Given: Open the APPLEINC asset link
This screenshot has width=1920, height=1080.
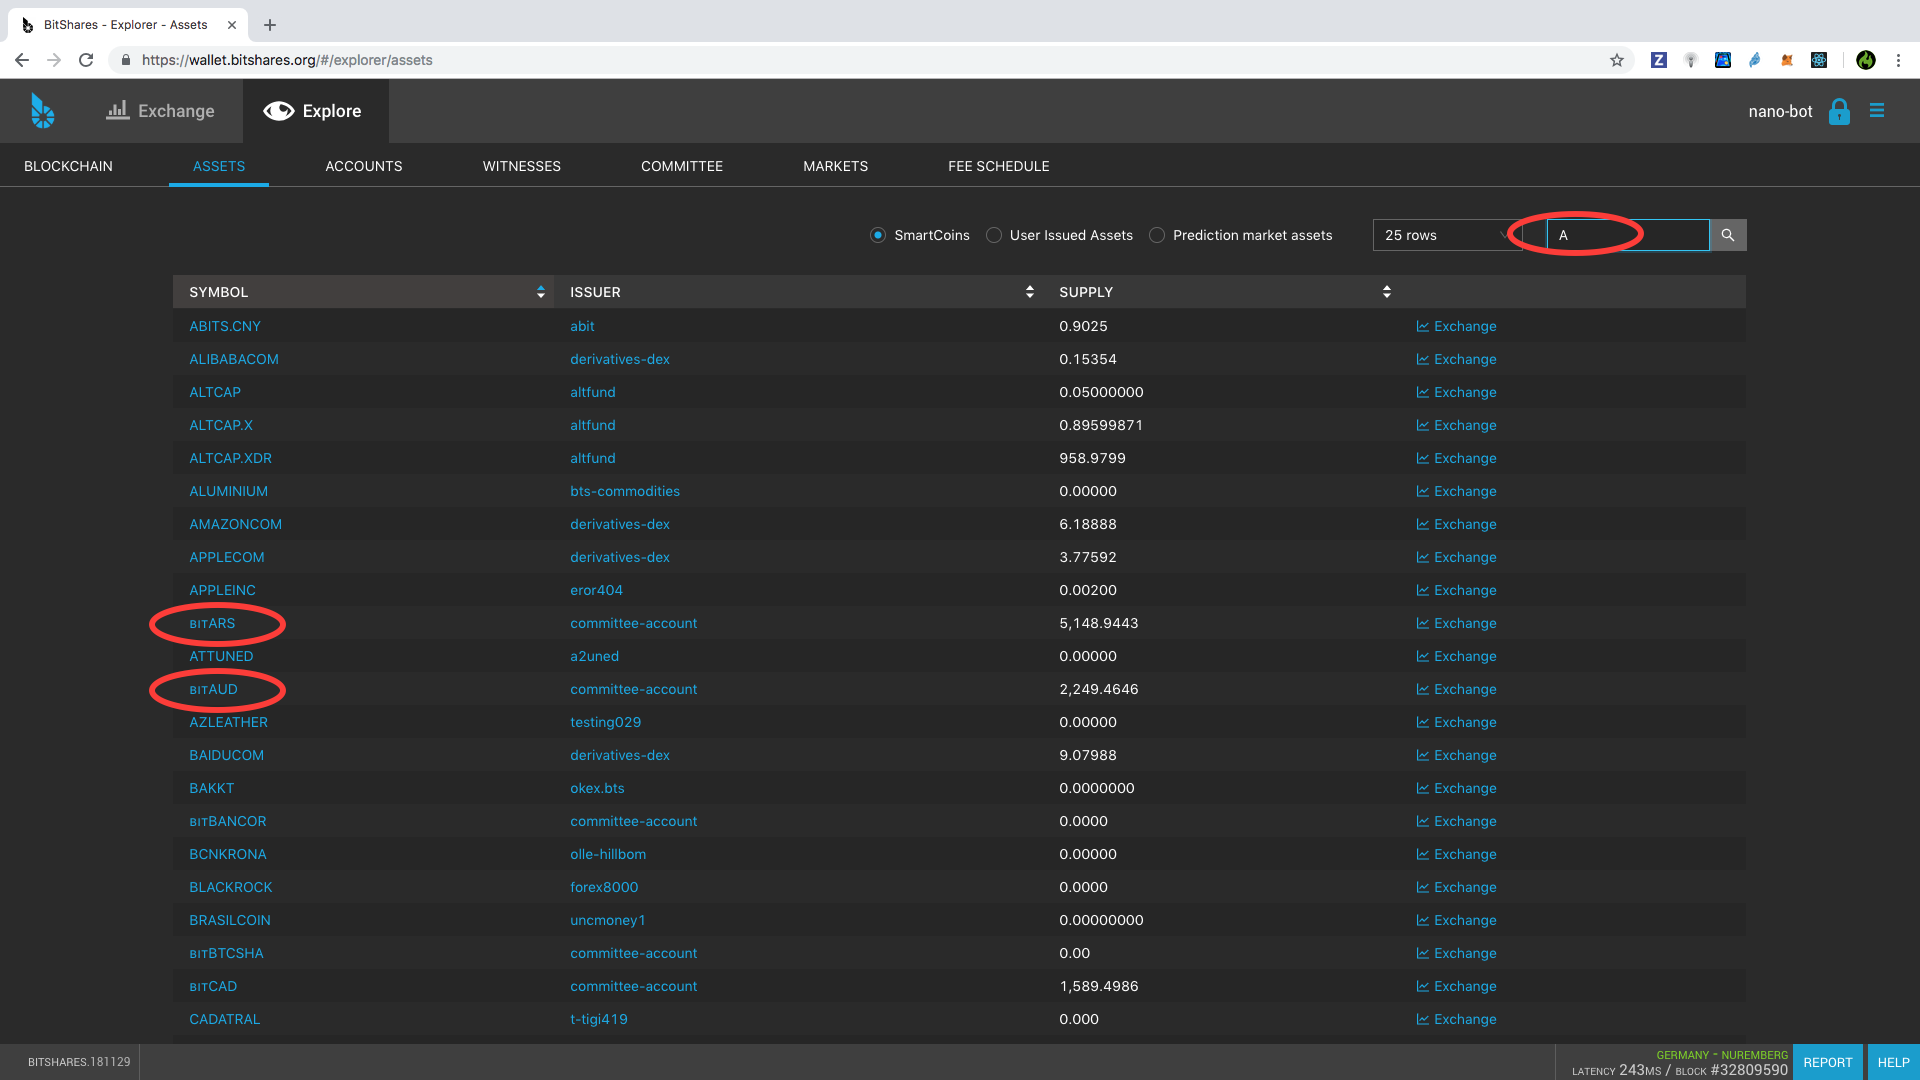Looking at the screenshot, I should click(x=222, y=591).
